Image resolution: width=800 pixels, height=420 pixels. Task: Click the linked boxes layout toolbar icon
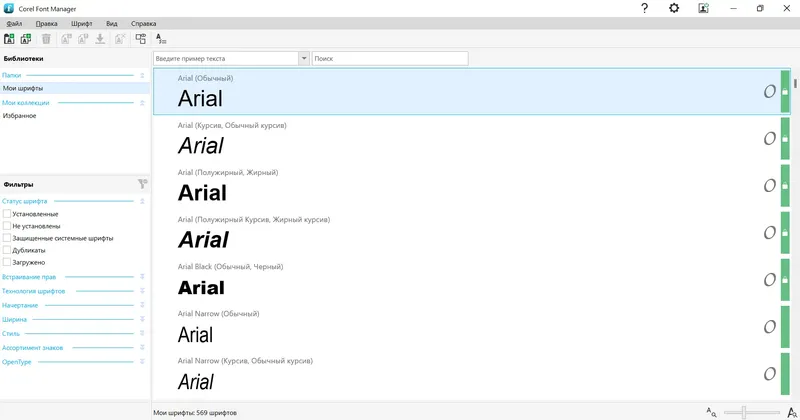pos(140,39)
